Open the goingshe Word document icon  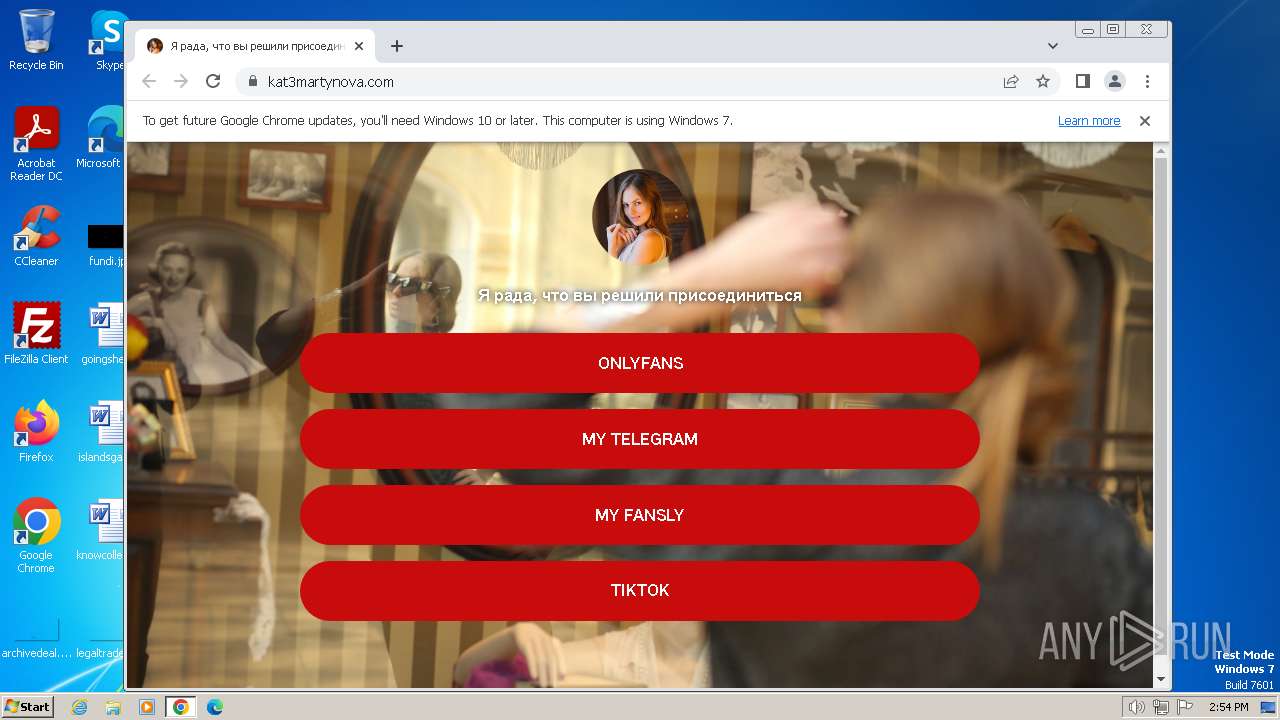[x=104, y=334]
